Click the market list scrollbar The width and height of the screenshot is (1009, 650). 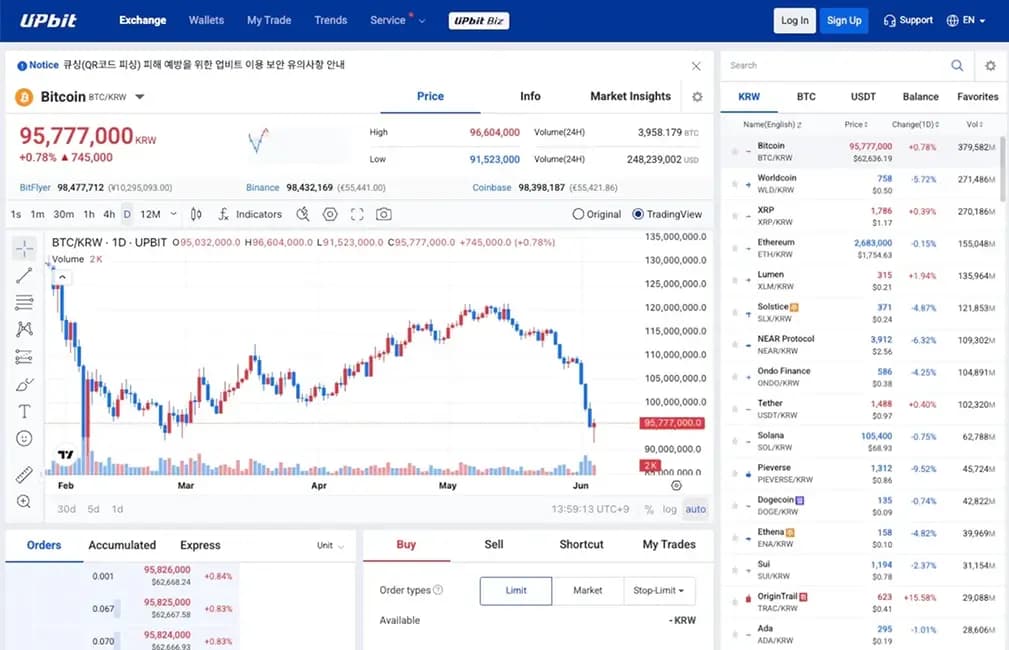[x=1003, y=169]
